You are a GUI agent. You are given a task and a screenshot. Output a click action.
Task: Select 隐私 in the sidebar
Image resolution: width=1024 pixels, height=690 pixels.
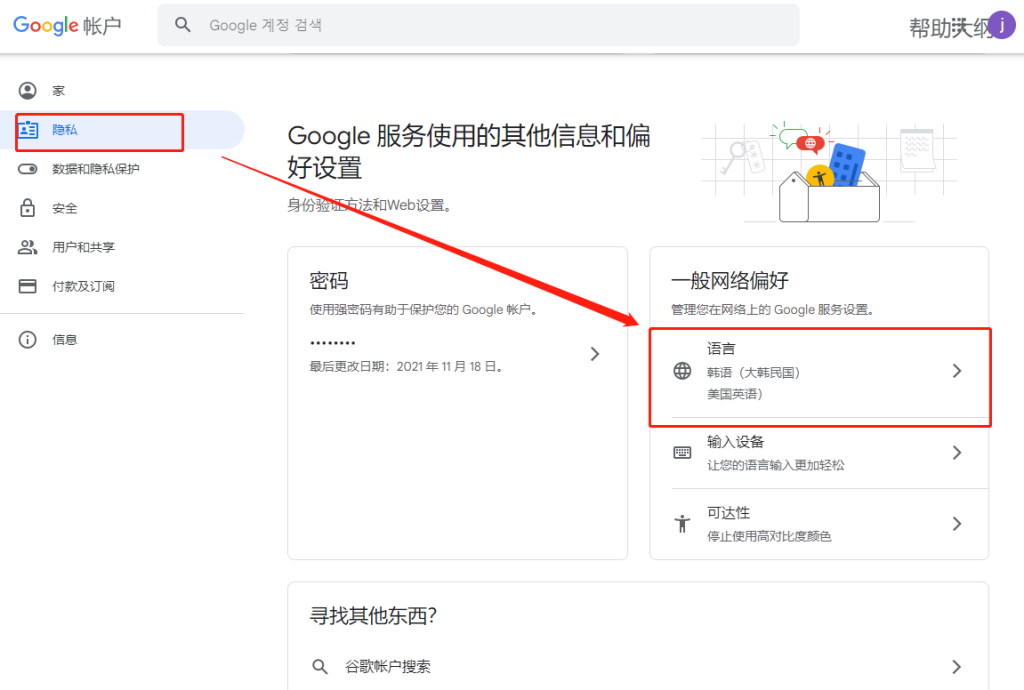pyautogui.click(x=122, y=130)
